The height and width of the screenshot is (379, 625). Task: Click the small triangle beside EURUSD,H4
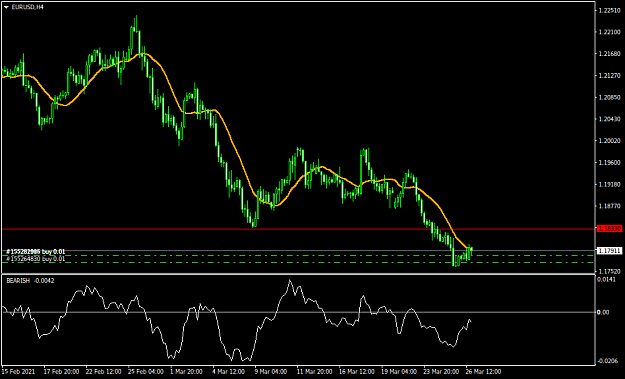coord(6,7)
